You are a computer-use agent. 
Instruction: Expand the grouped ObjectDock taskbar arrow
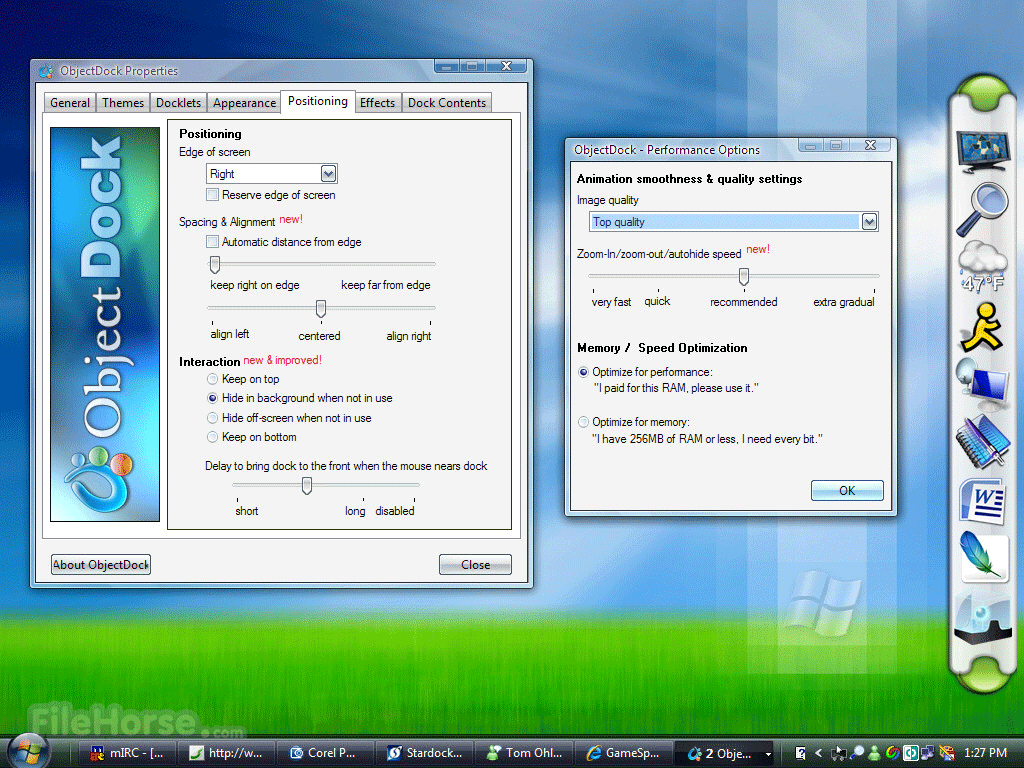click(x=769, y=754)
